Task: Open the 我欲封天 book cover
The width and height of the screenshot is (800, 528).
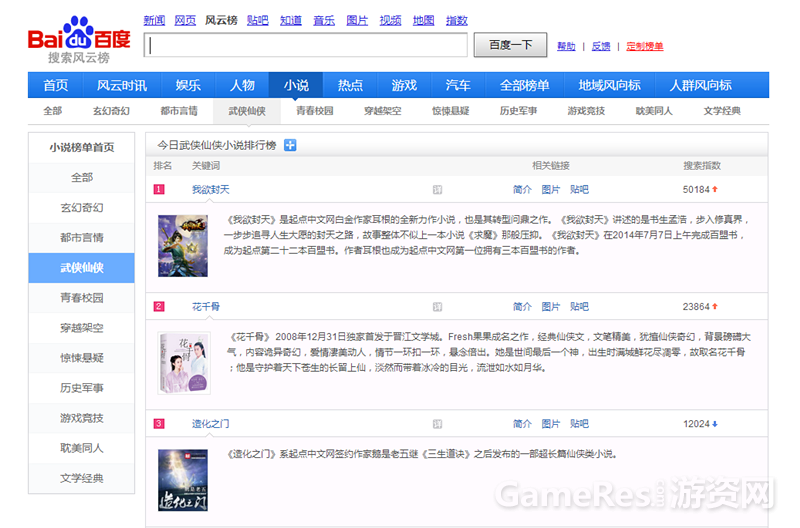Action: coord(183,246)
